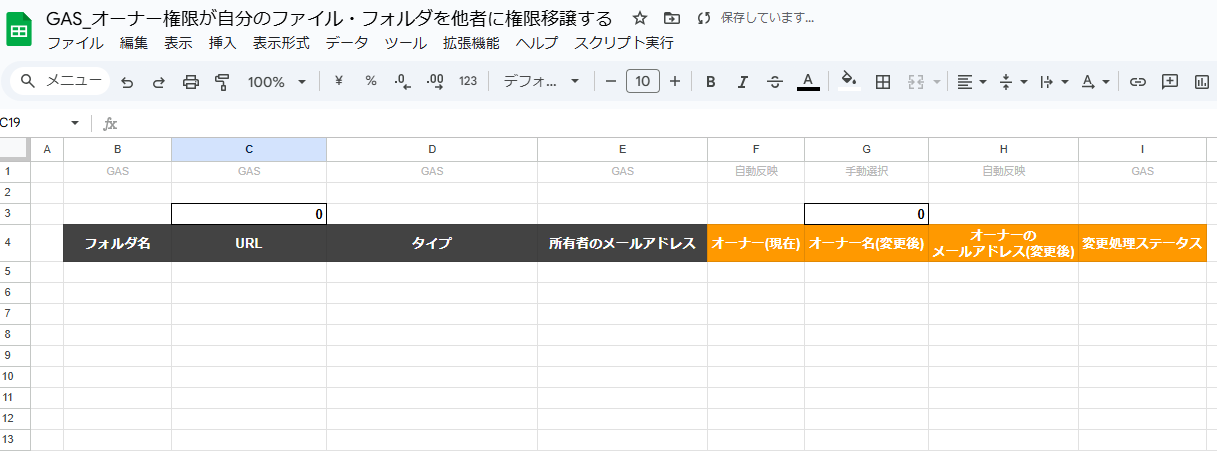Select the オーナー(現在) header cell
Image resolution: width=1217 pixels, height=451 pixels.
[x=756, y=243]
